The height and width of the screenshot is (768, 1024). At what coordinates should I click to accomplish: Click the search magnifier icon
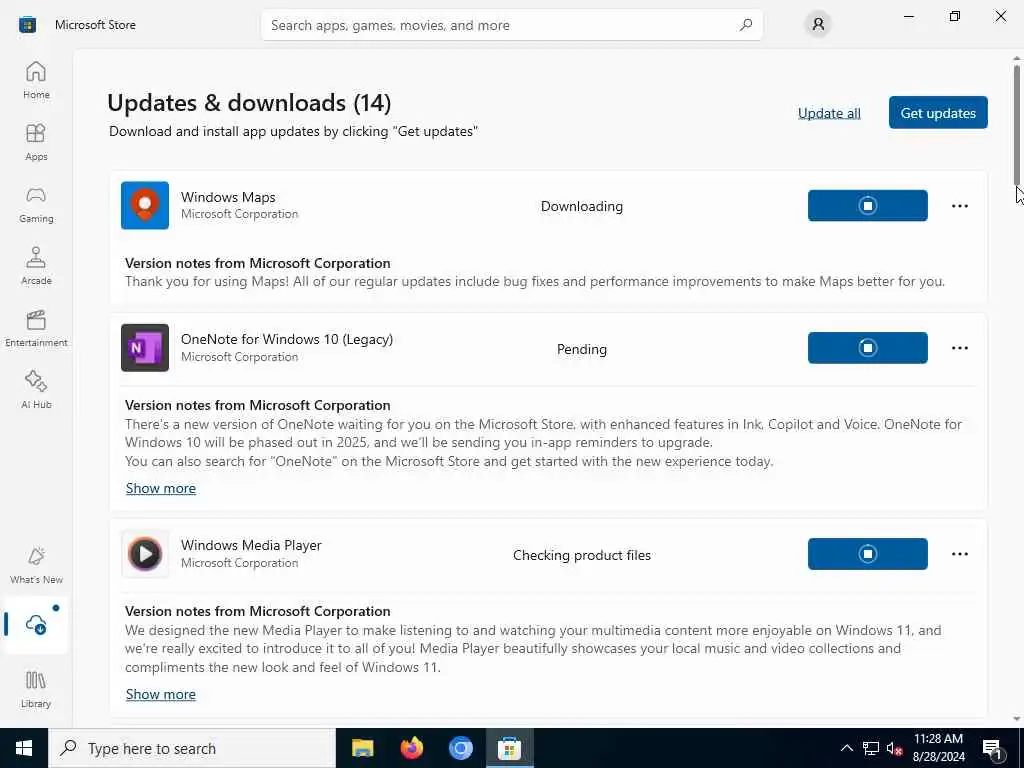(746, 25)
